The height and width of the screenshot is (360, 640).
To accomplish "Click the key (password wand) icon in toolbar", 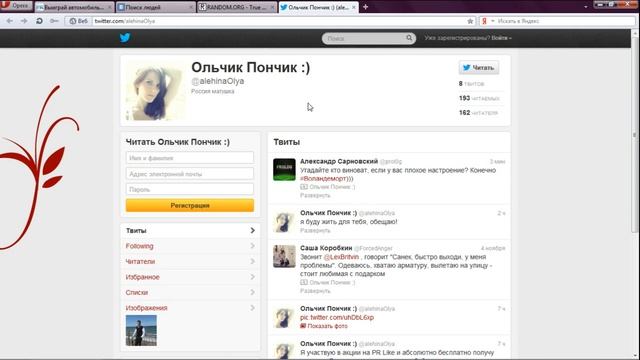I will click(54, 21).
